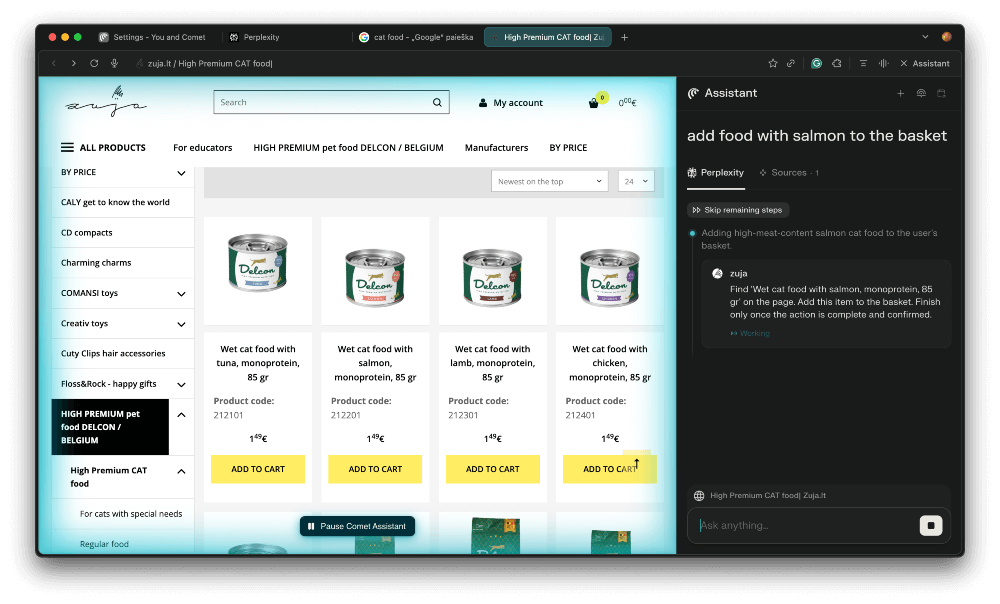Viewport: 1000px width, 604px height.
Task: Open the For educators menu
Action: (x=203, y=147)
